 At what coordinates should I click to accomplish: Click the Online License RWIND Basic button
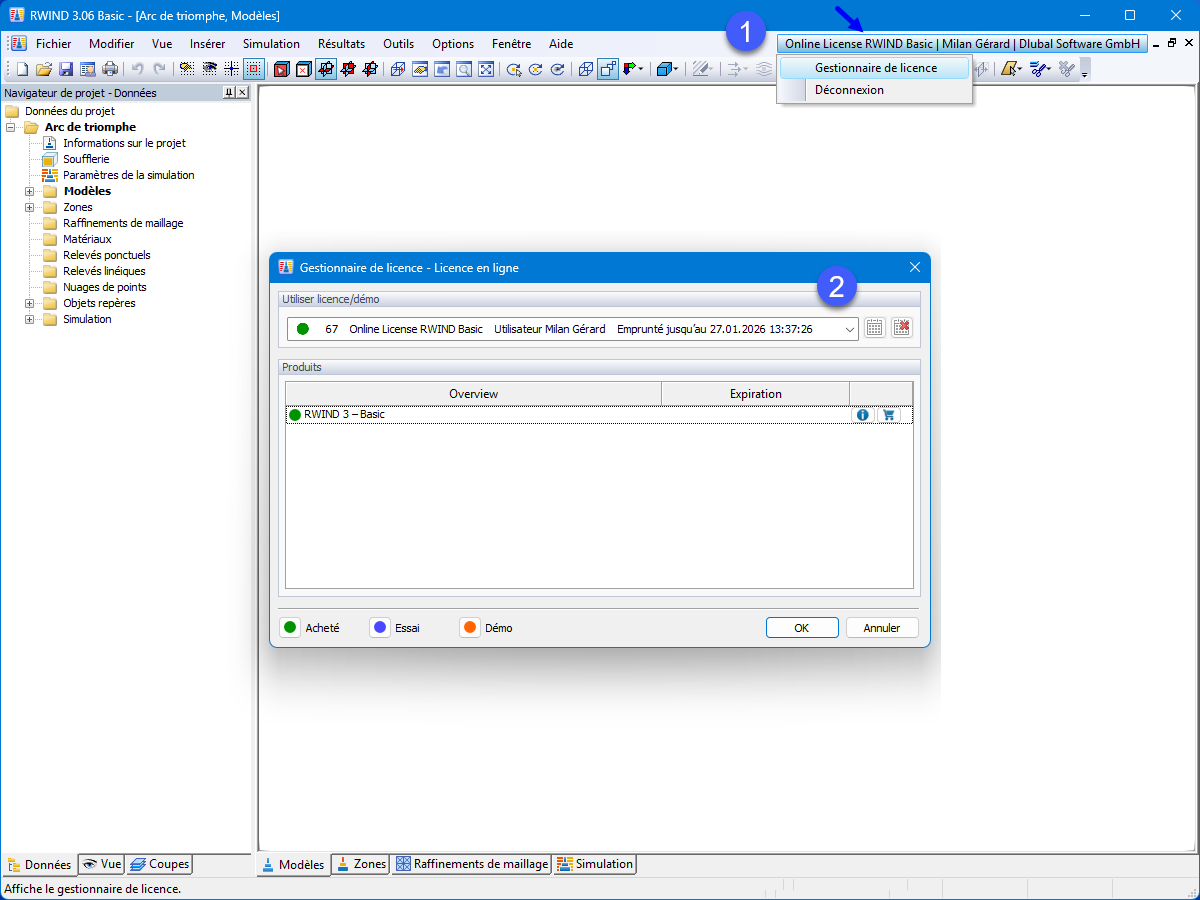962,44
